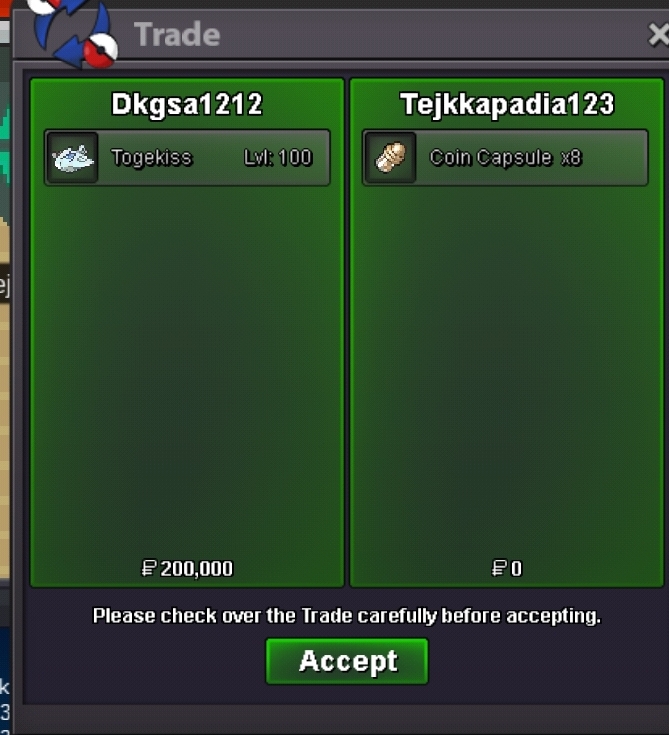The width and height of the screenshot is (669, 735).
Task: Click the Pokédollar symbol beside 200,000
Action: point(149,569)
